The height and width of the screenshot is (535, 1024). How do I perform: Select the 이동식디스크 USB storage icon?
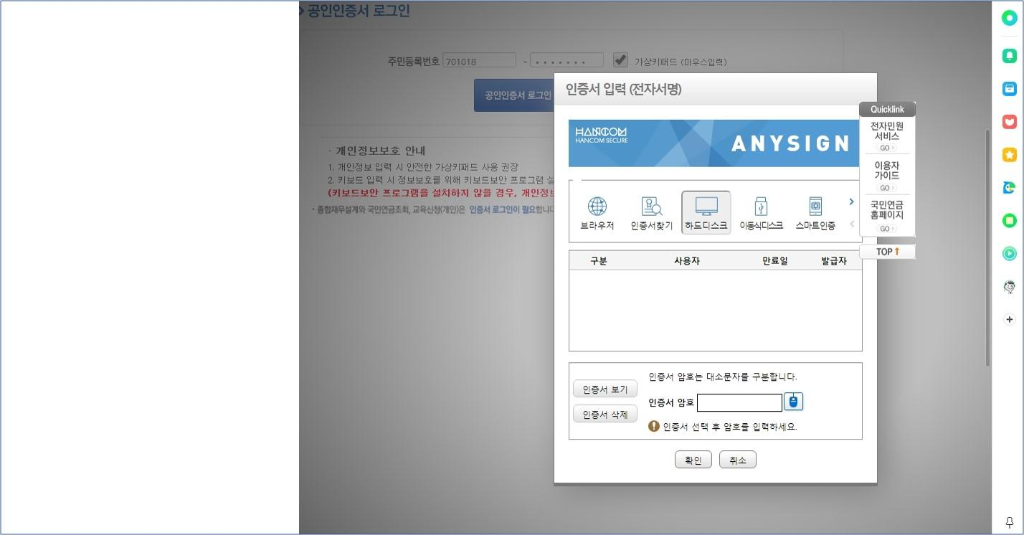(761, 213)
